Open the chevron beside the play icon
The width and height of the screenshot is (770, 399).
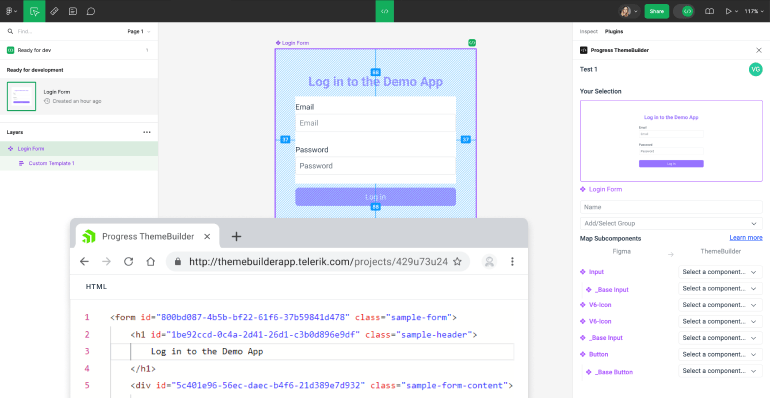coord(736,11)
